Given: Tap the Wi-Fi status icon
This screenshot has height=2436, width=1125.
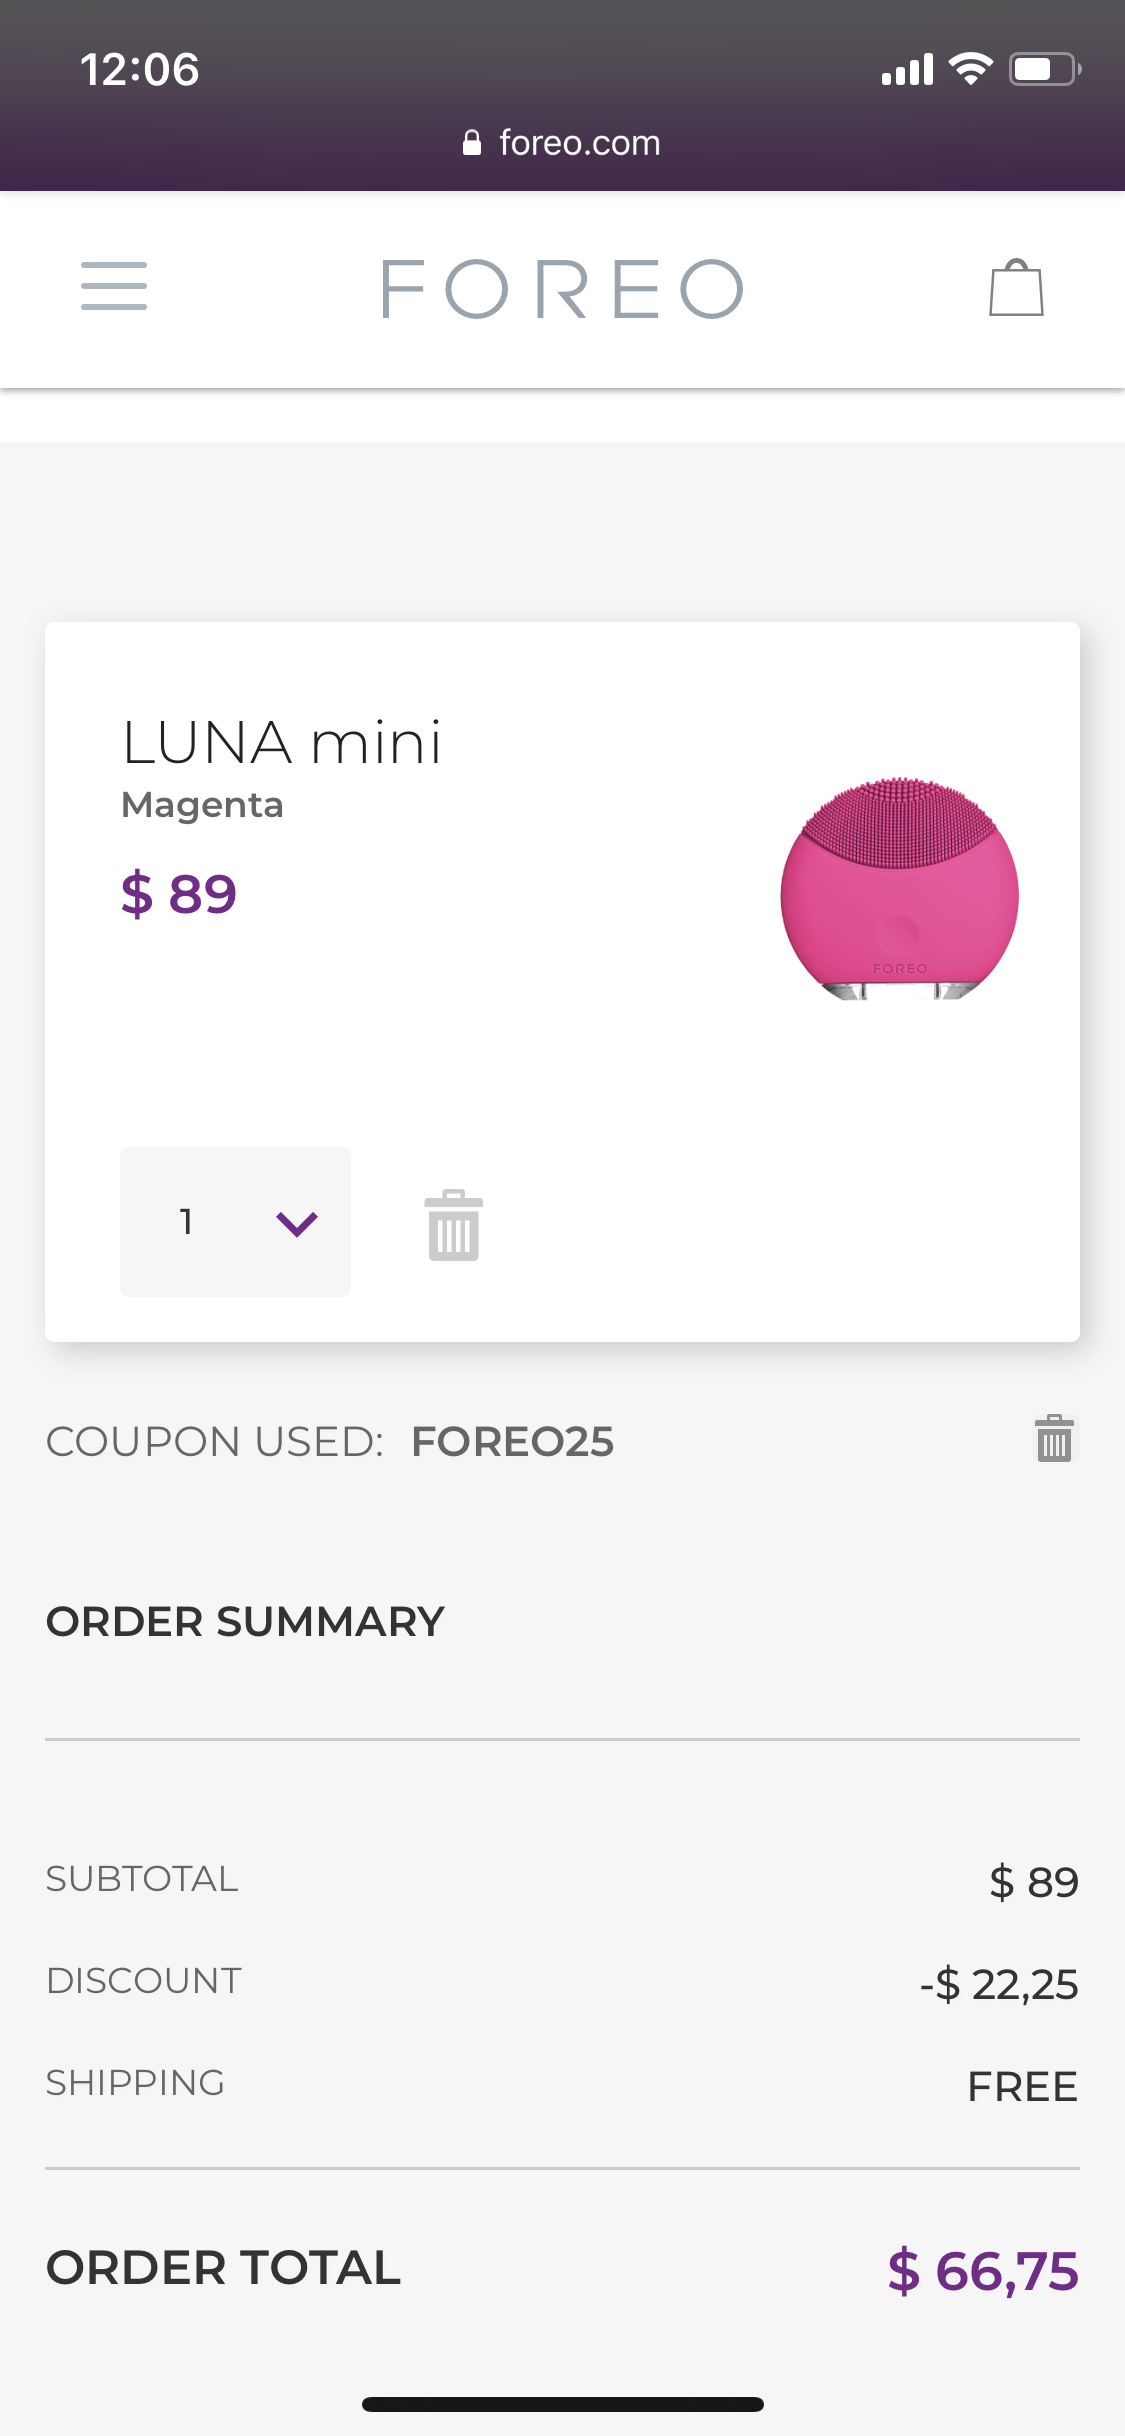Looking at the screenshot, I should (x=970, y=69).
